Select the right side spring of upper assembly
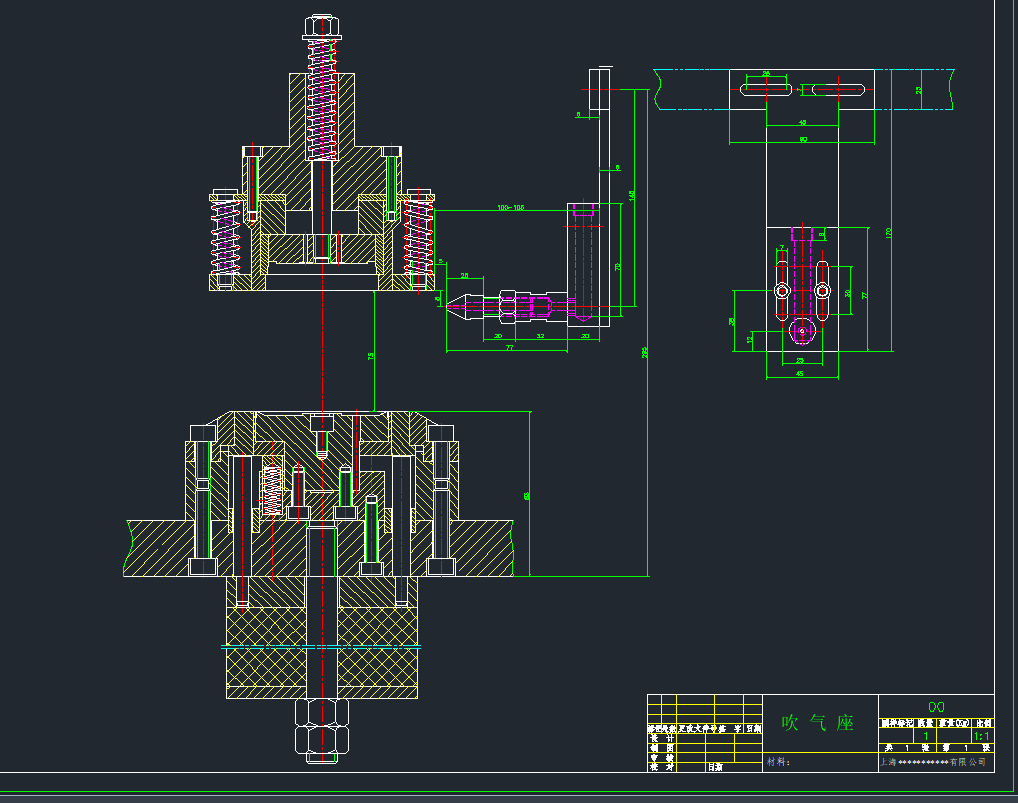This screenshot has width=1018, height=803. point(417,238)
